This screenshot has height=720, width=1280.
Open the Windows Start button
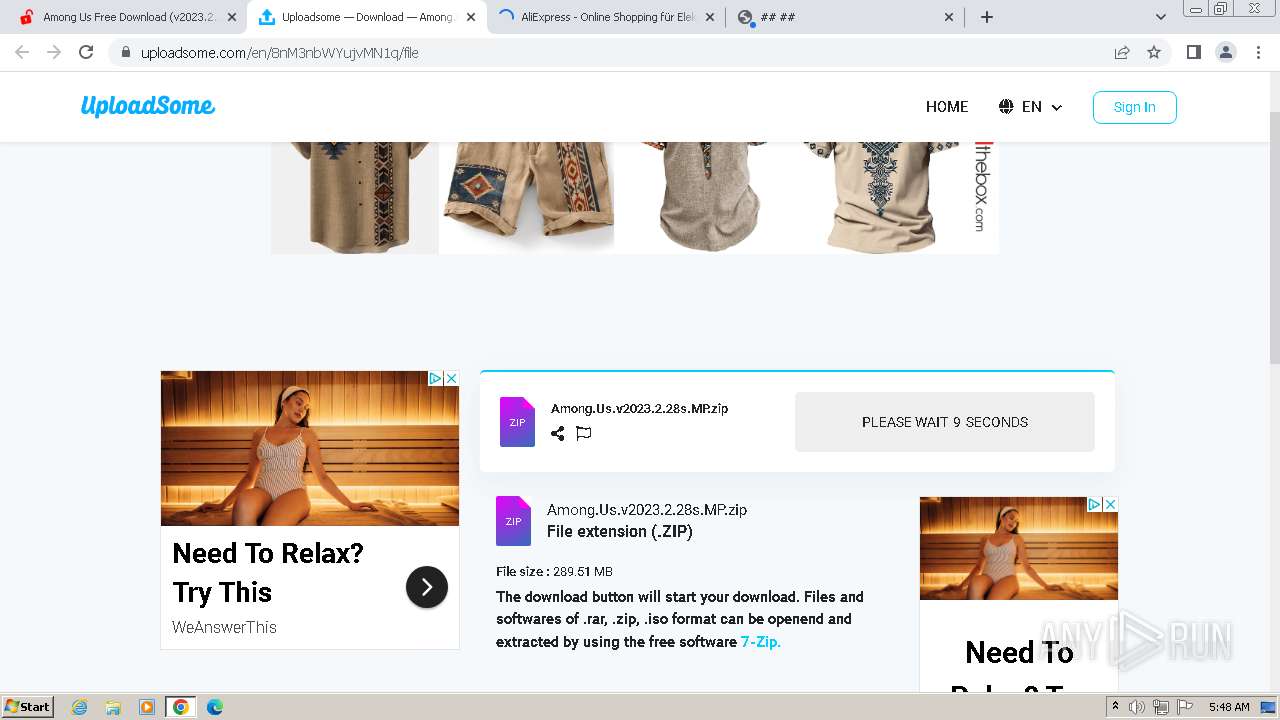[x=28, y=706]
